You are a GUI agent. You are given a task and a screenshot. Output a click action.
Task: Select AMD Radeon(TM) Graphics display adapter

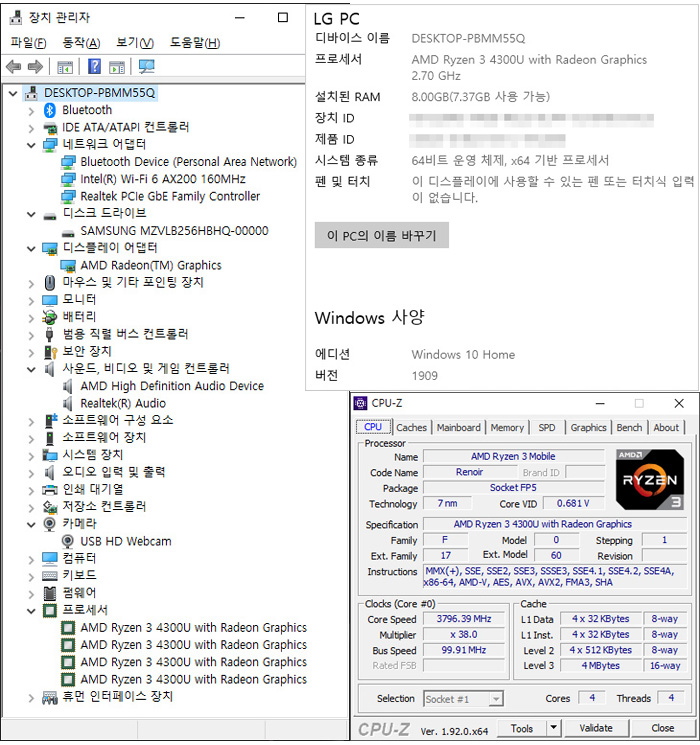click(150, 265)
